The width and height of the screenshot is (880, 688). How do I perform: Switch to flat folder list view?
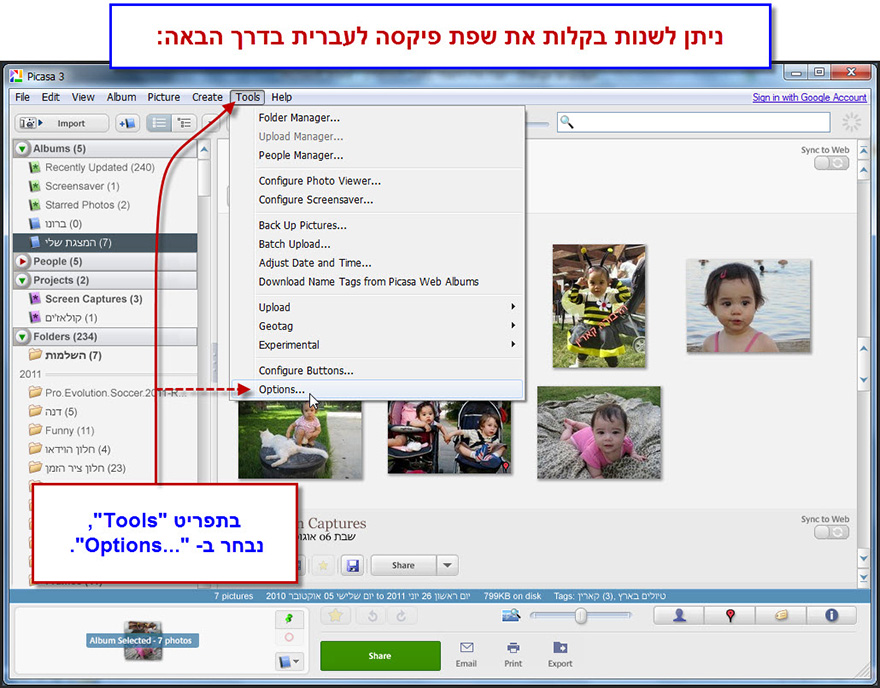coord(159,123)
